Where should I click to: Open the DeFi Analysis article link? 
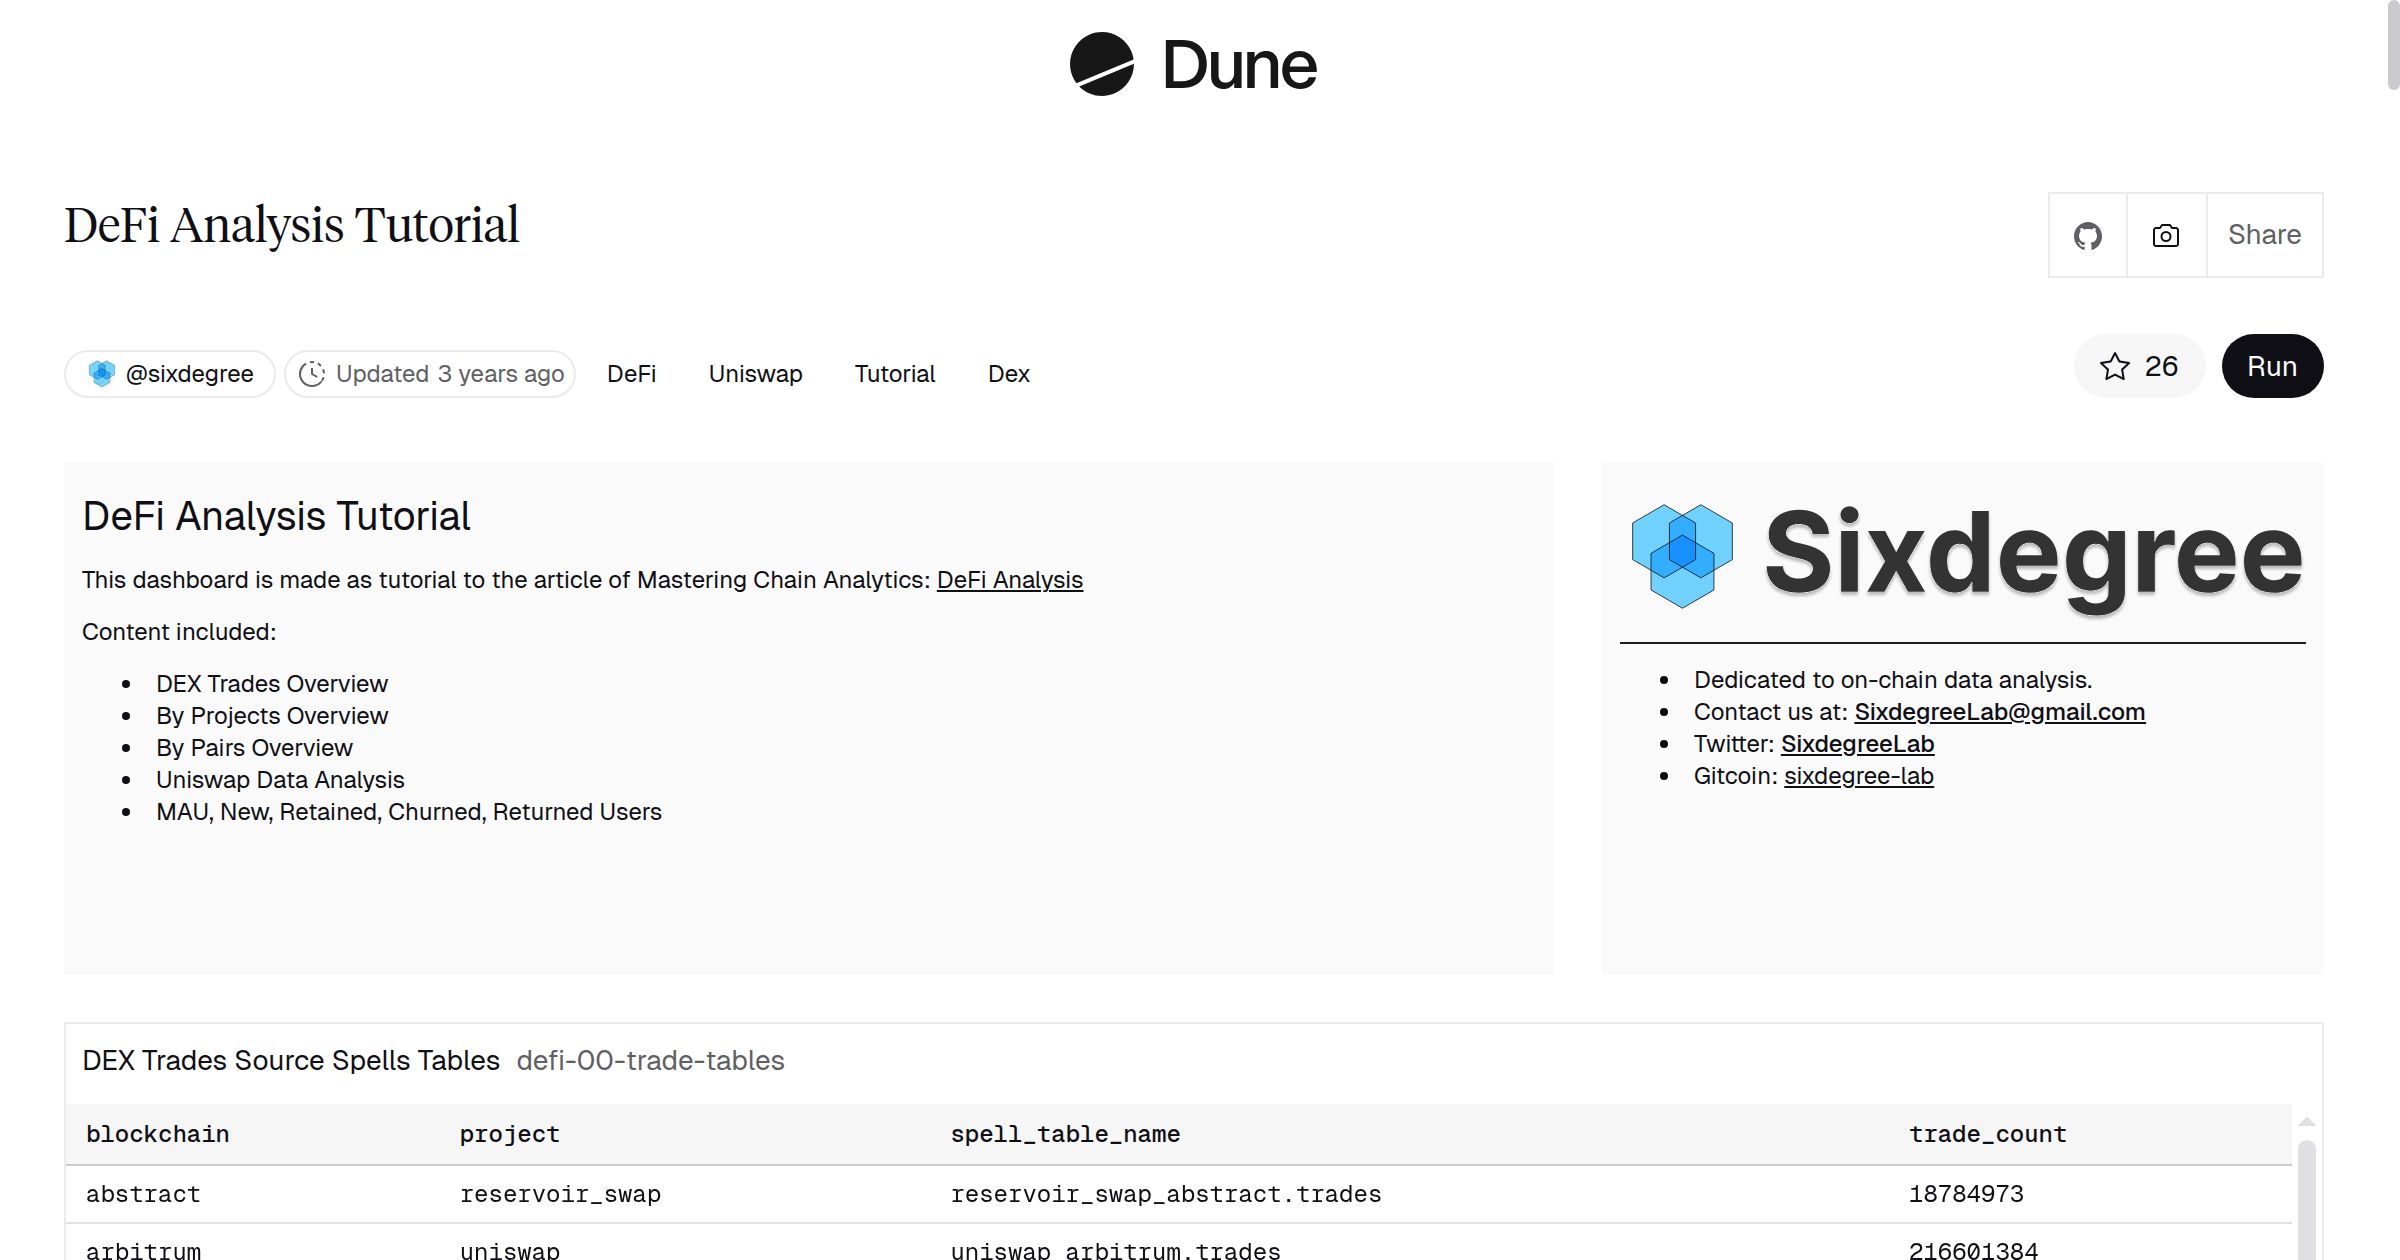click(1009, 580)
